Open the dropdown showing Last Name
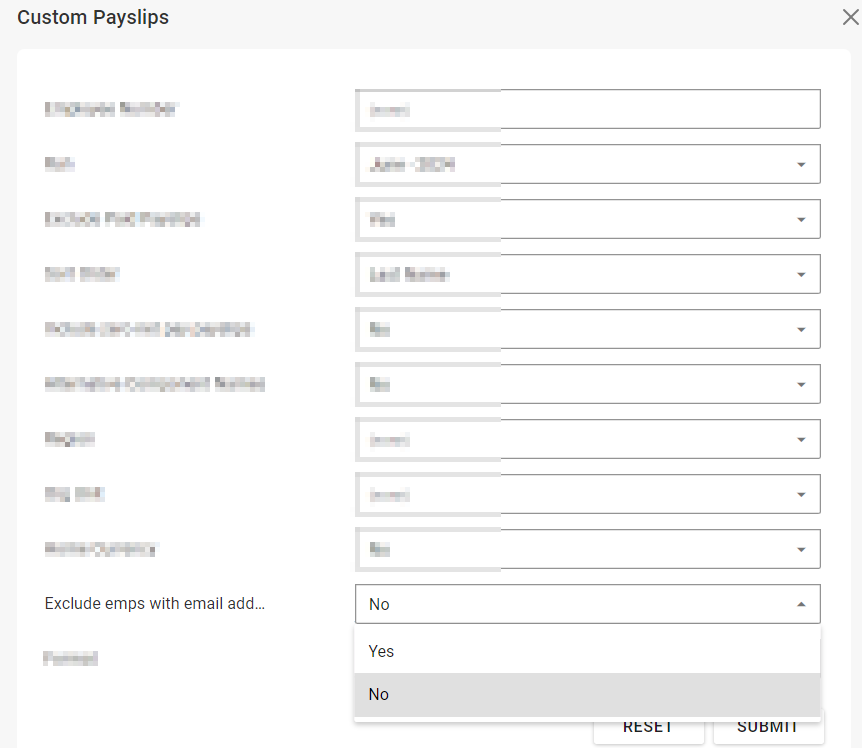The height and width of the screenshot is (748, 862). [x=587, y=275]
